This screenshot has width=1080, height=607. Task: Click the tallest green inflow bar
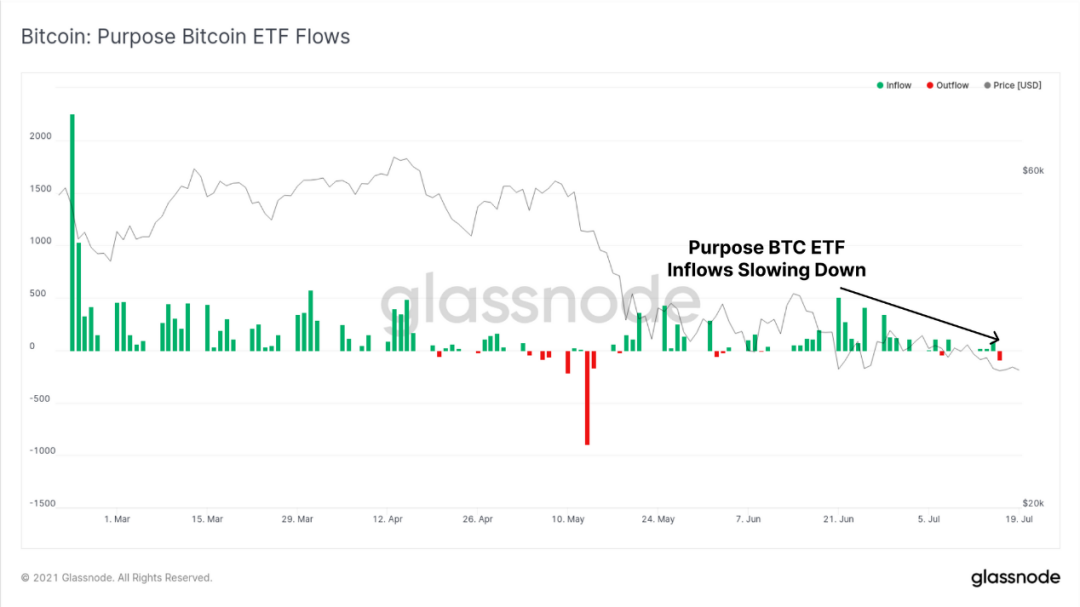pos(72,233)
